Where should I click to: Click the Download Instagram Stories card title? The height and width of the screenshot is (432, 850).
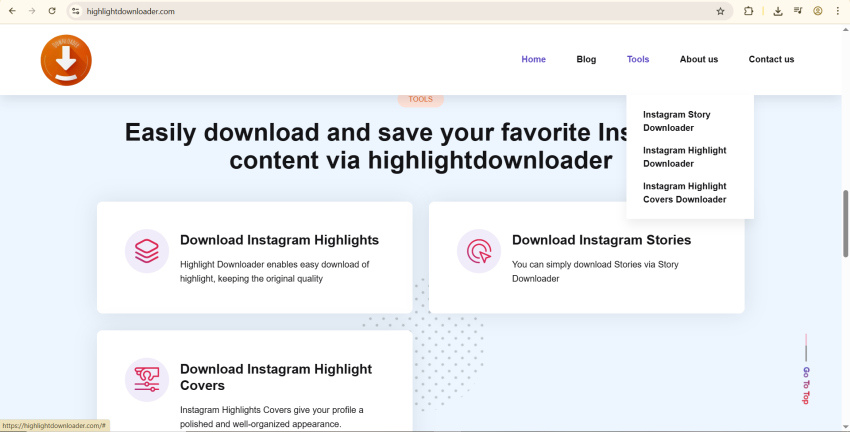coord(601,240)
